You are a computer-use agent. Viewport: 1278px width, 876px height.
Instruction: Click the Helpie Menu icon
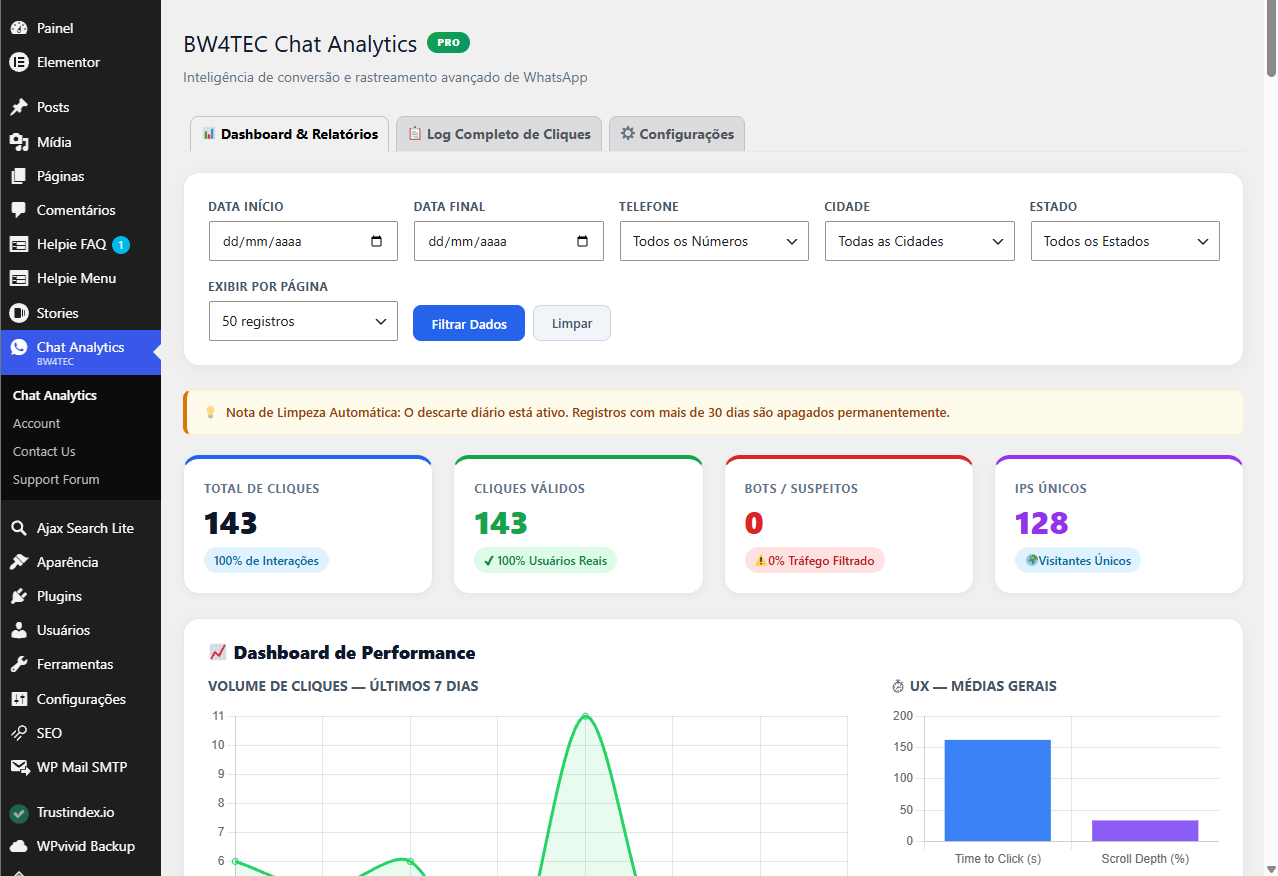pyautogui.click(x=19, y=278)
